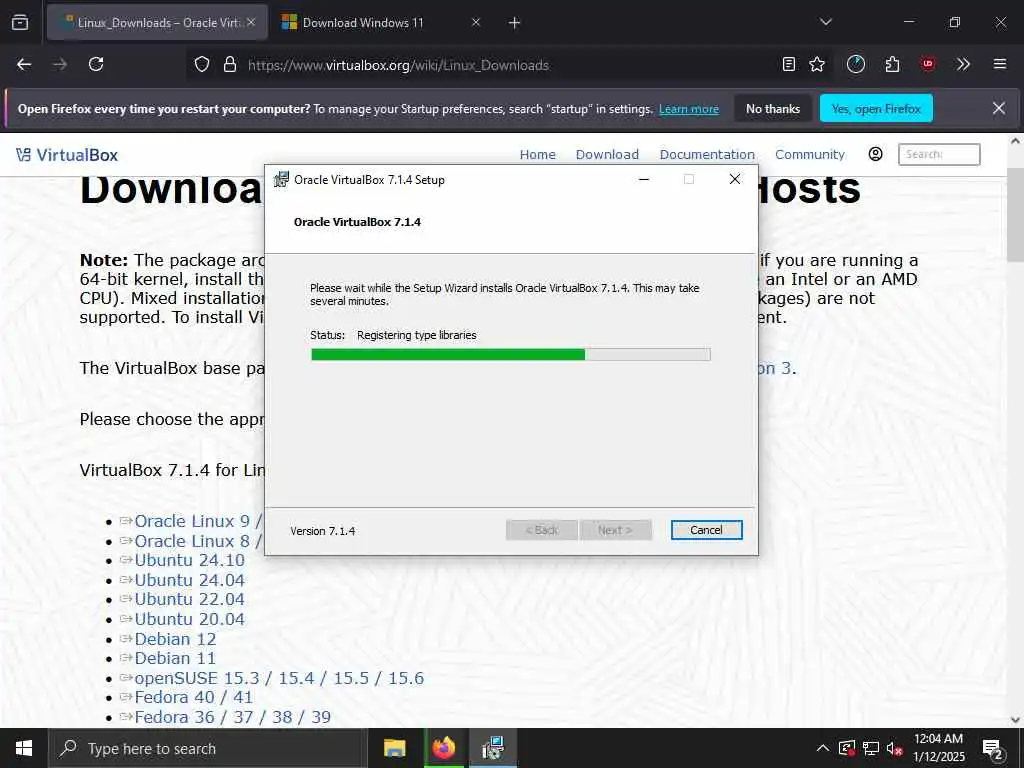Click Yes, open Firefox button
The height and width of the screenshot is (768, 1024).
coord(876,108)
